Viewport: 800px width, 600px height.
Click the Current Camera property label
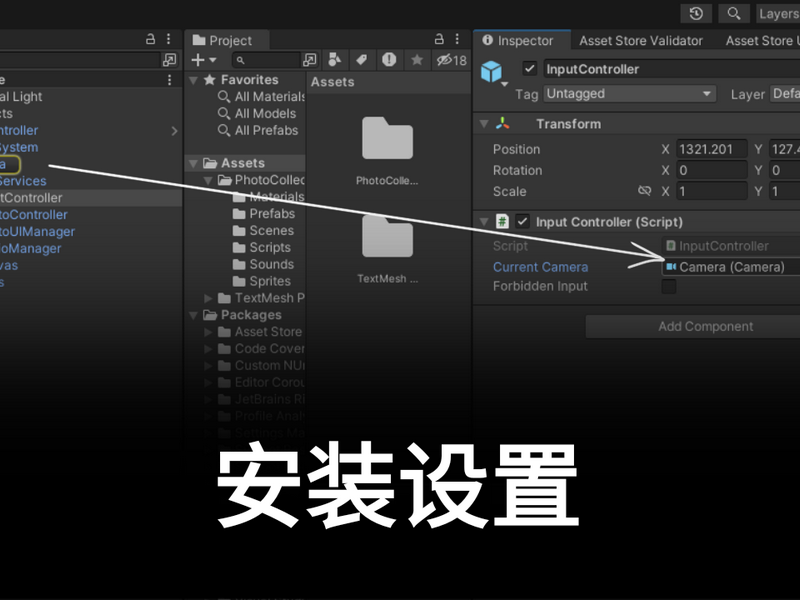pos(540,267)
